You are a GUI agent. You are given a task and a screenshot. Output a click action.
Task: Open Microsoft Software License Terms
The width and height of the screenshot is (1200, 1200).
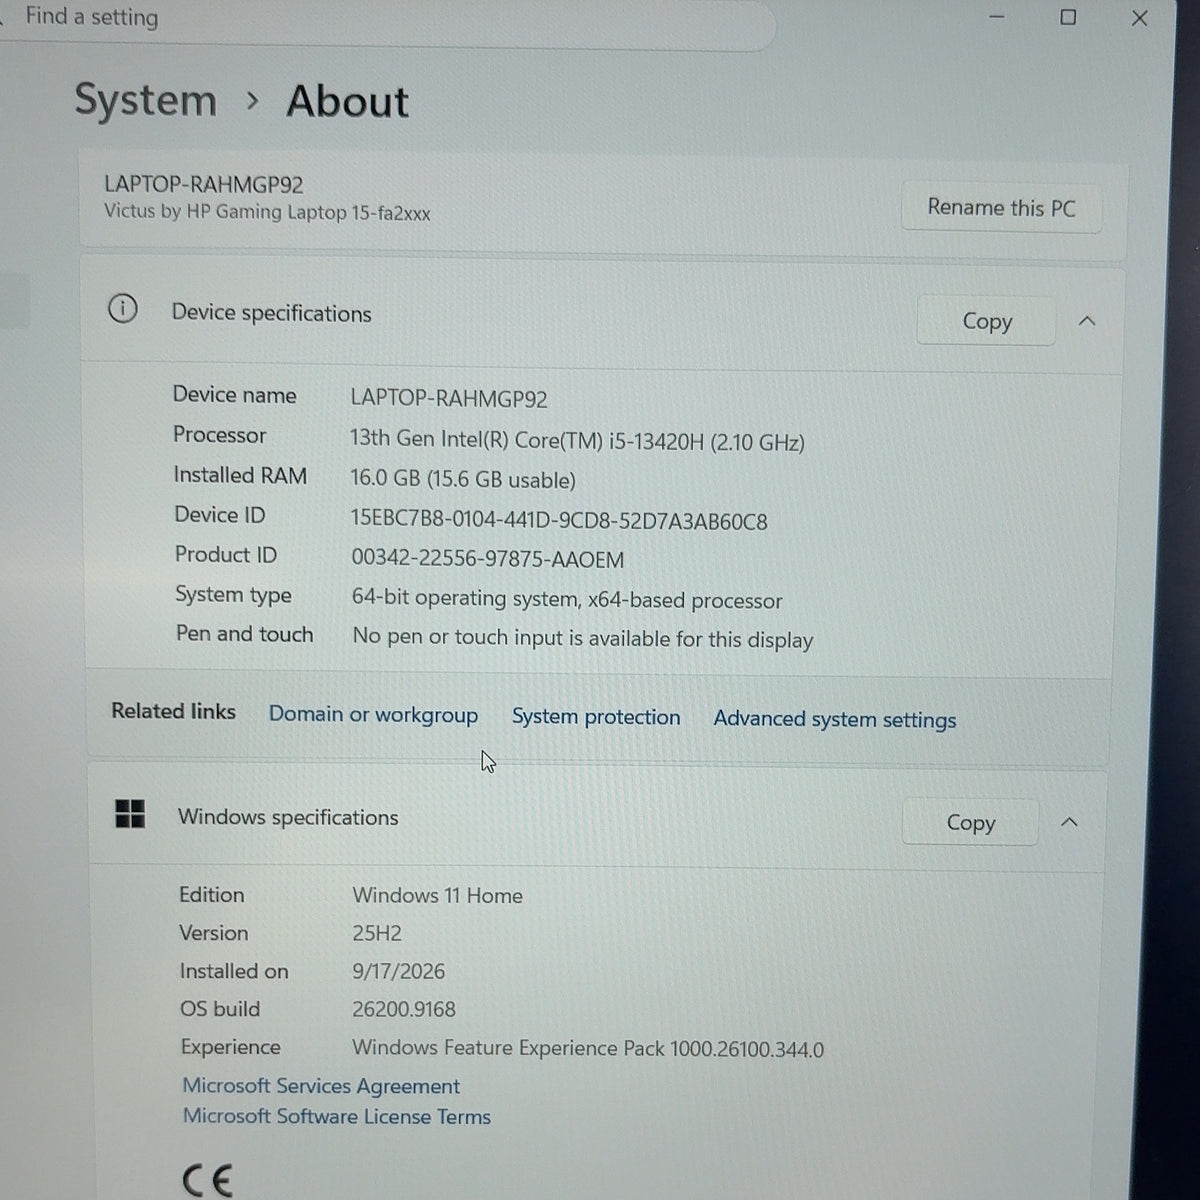337,1117
